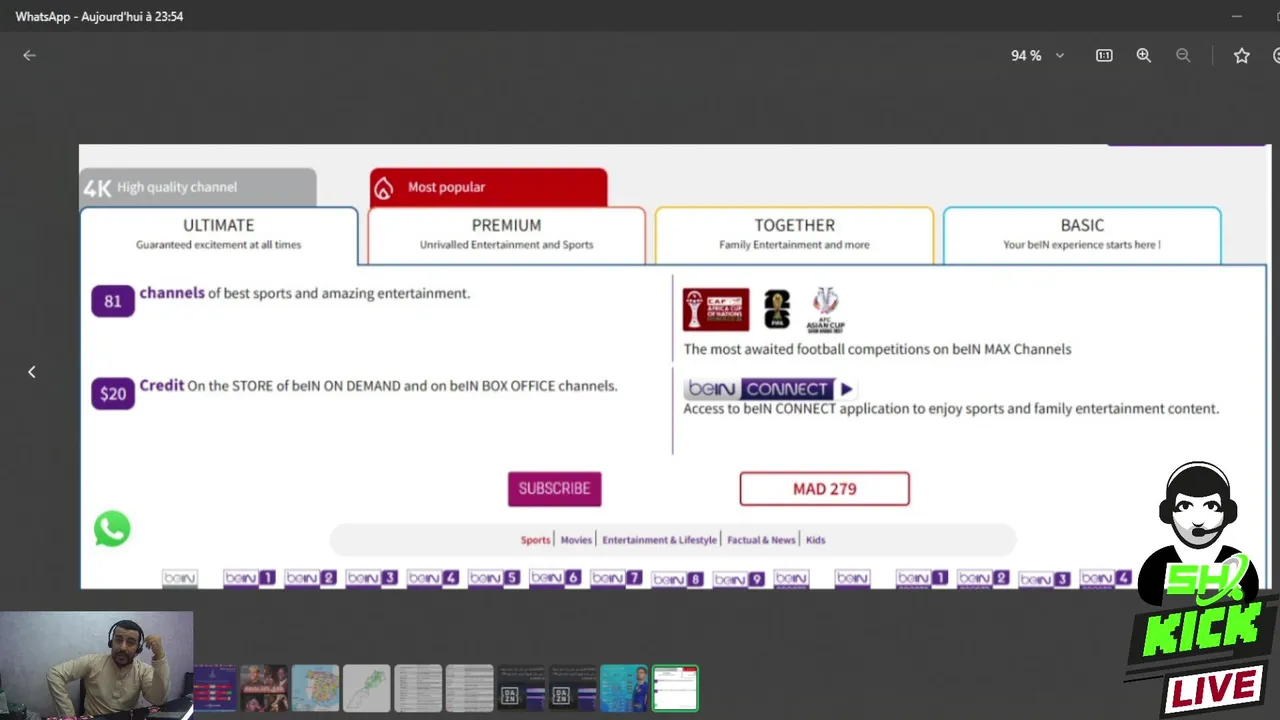The image size is (1280, 720).
Task: Set image to actual size 1:1
Action: point(1104,56)
